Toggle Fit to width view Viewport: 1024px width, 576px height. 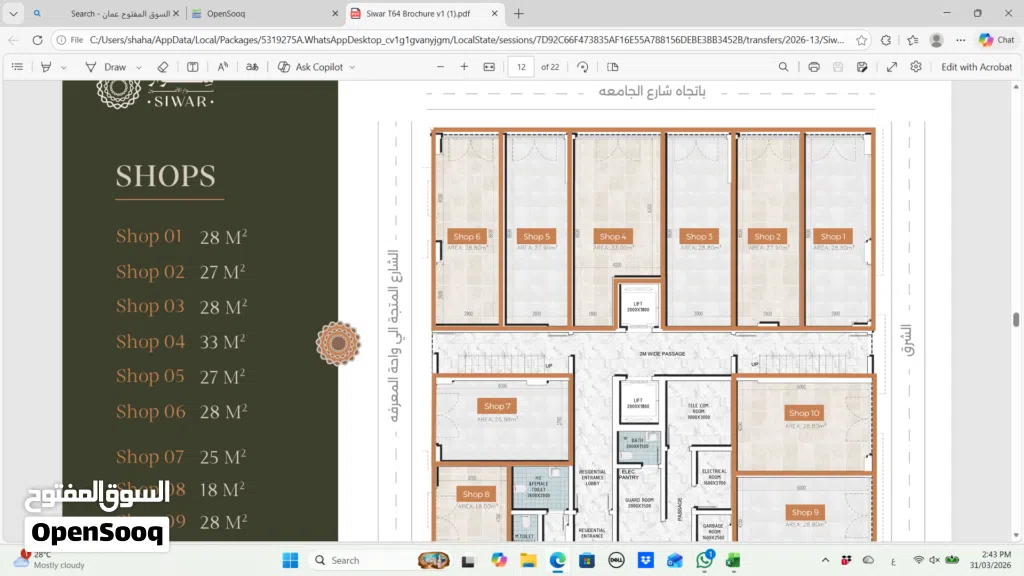[x=489, y=67]
